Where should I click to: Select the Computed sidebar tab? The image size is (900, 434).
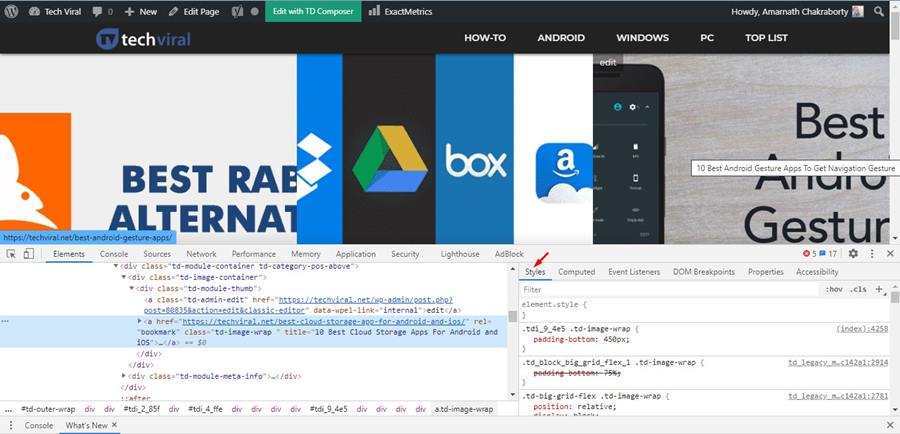pyautogui.click(x=576, y=272)
